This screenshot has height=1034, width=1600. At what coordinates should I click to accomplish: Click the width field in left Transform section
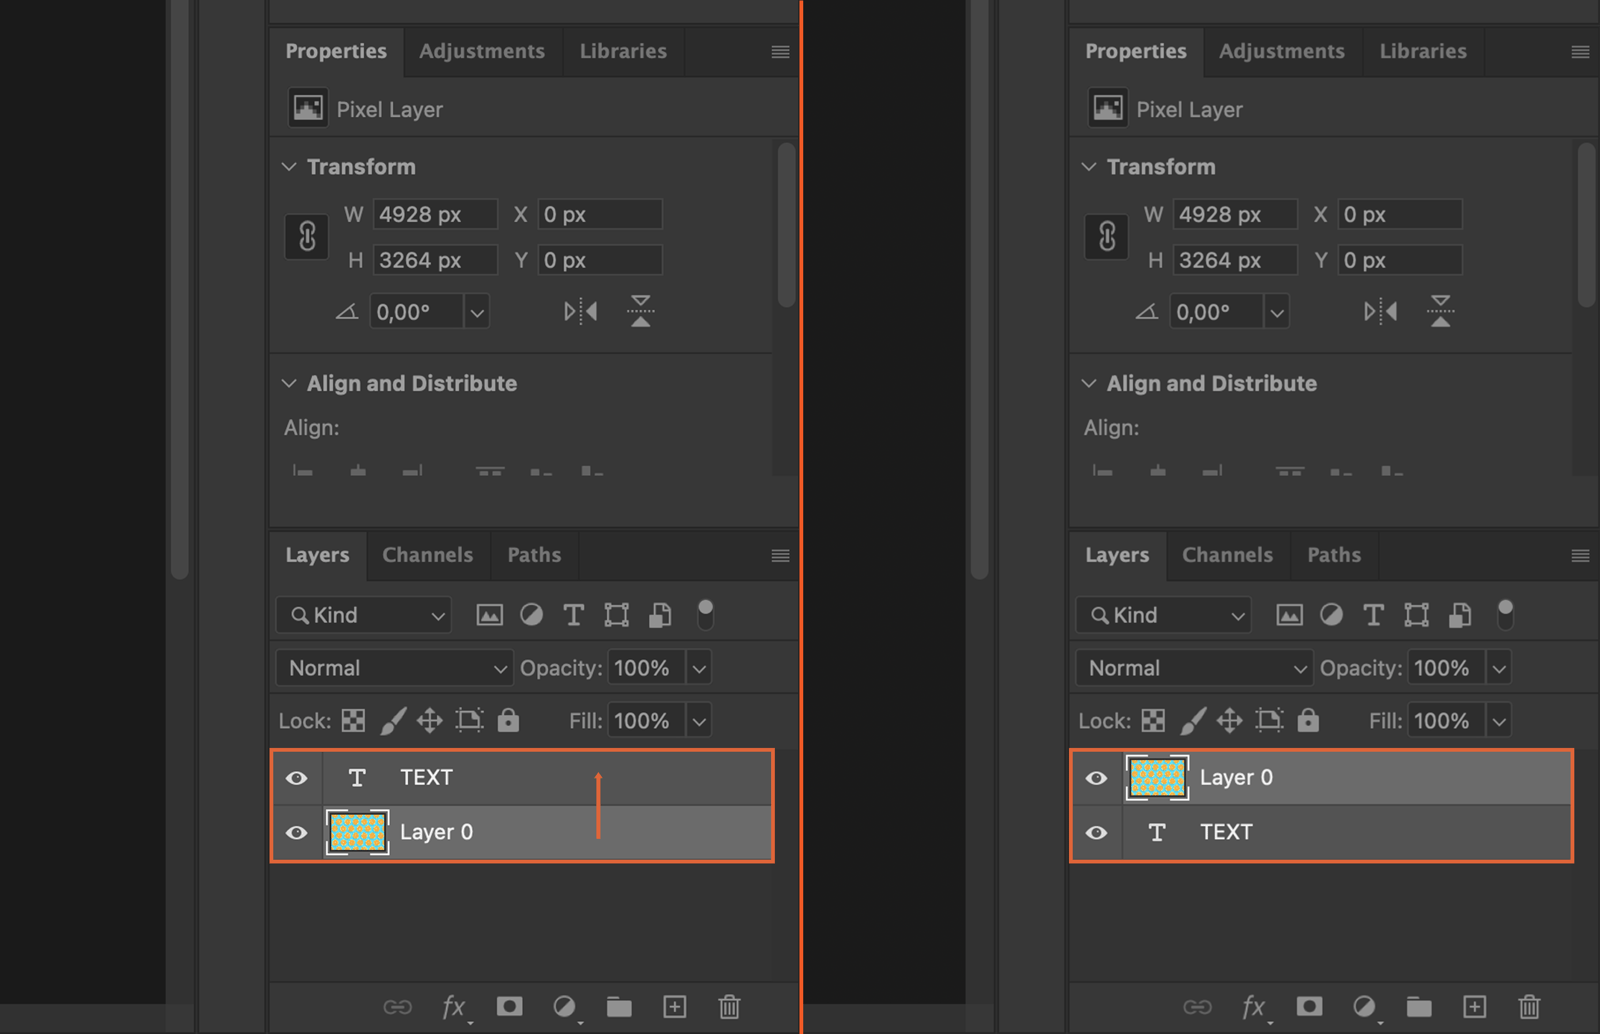[434, 214]
